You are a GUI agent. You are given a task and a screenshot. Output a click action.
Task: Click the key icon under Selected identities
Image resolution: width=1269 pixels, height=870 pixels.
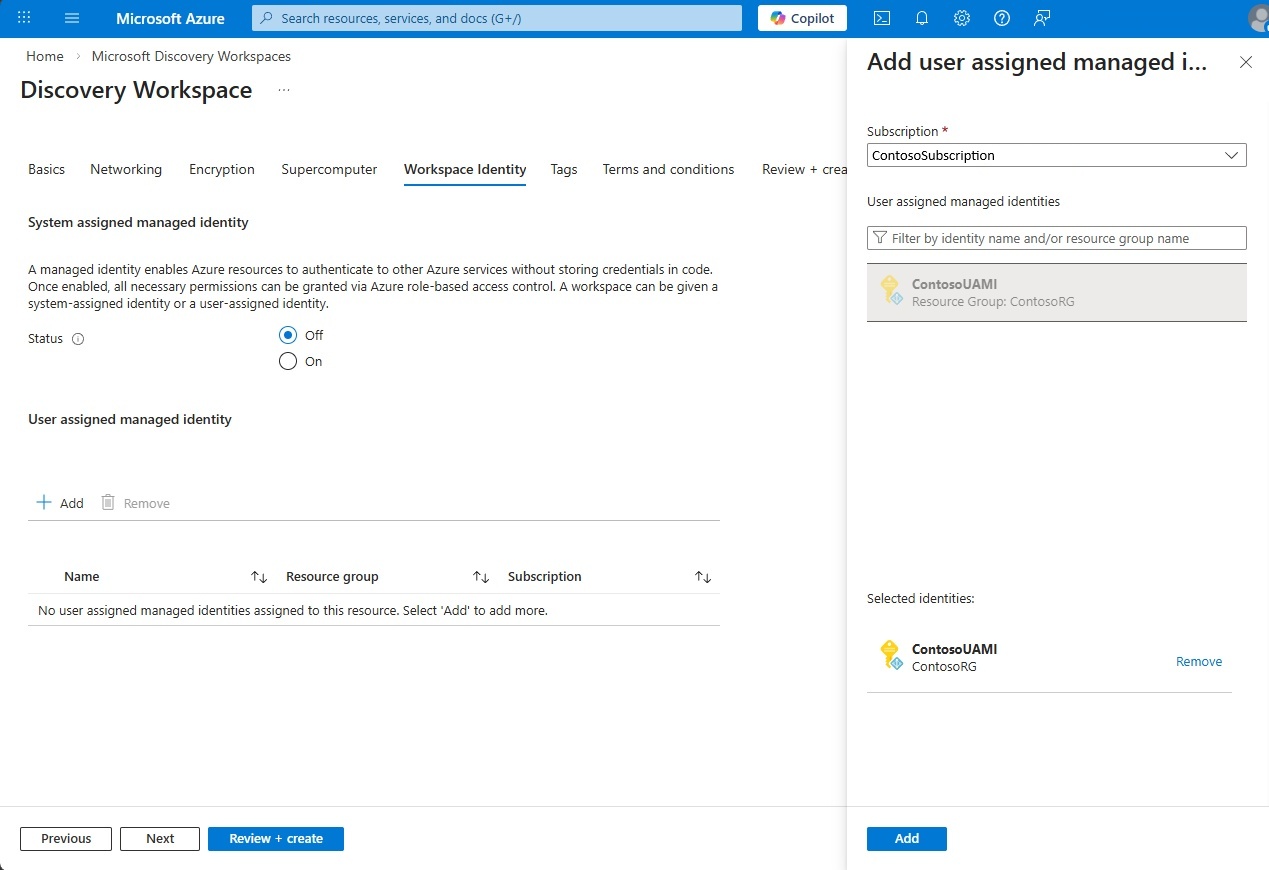click(890, 655)
